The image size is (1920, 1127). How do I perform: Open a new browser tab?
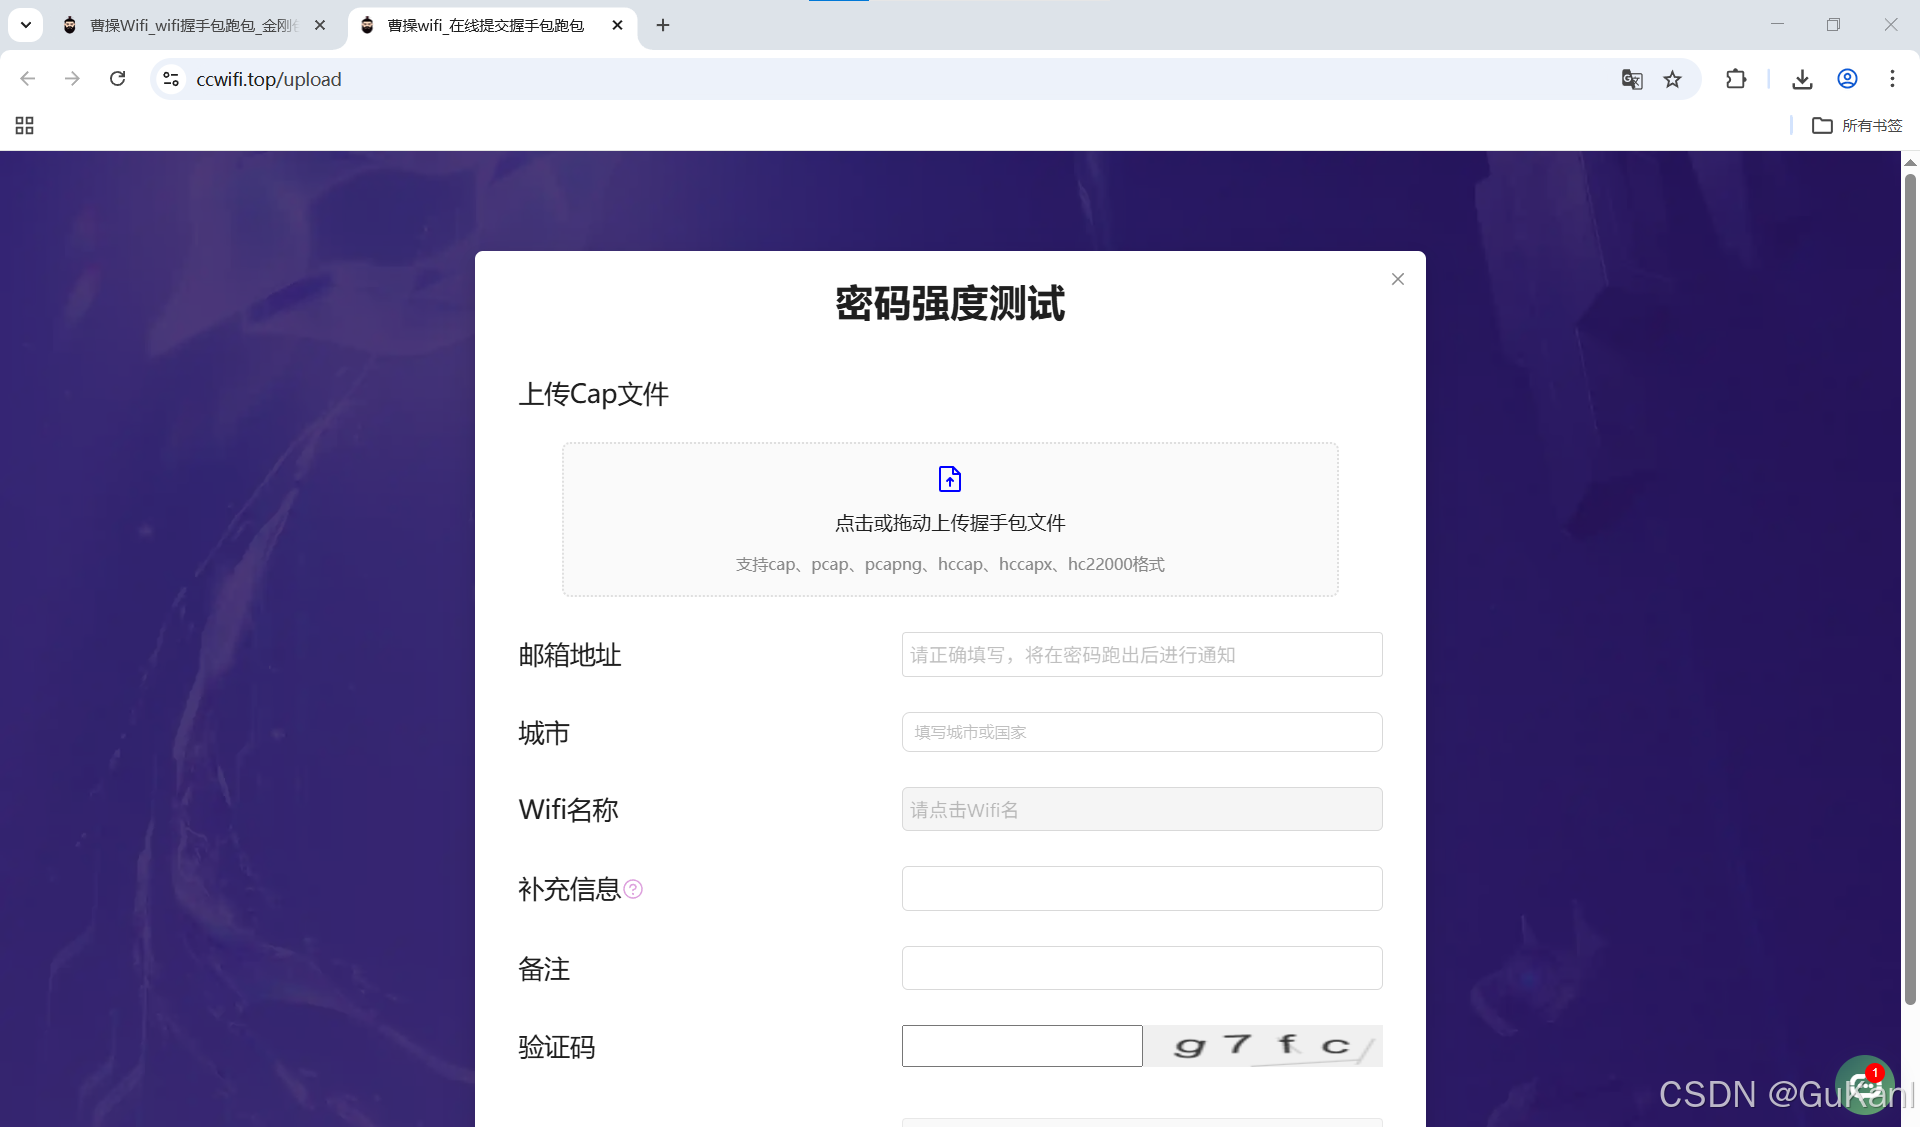tap(662, 25)
